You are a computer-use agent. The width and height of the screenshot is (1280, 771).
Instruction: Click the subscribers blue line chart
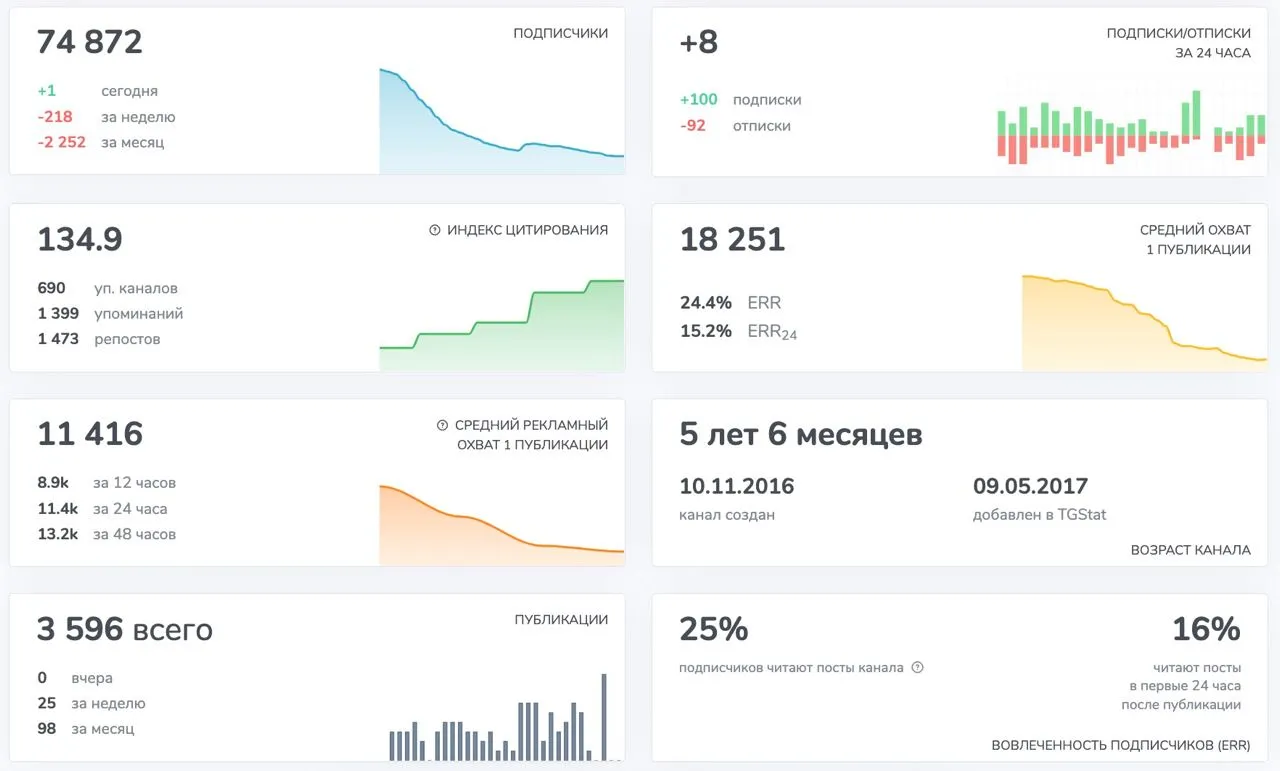(502, 121)
